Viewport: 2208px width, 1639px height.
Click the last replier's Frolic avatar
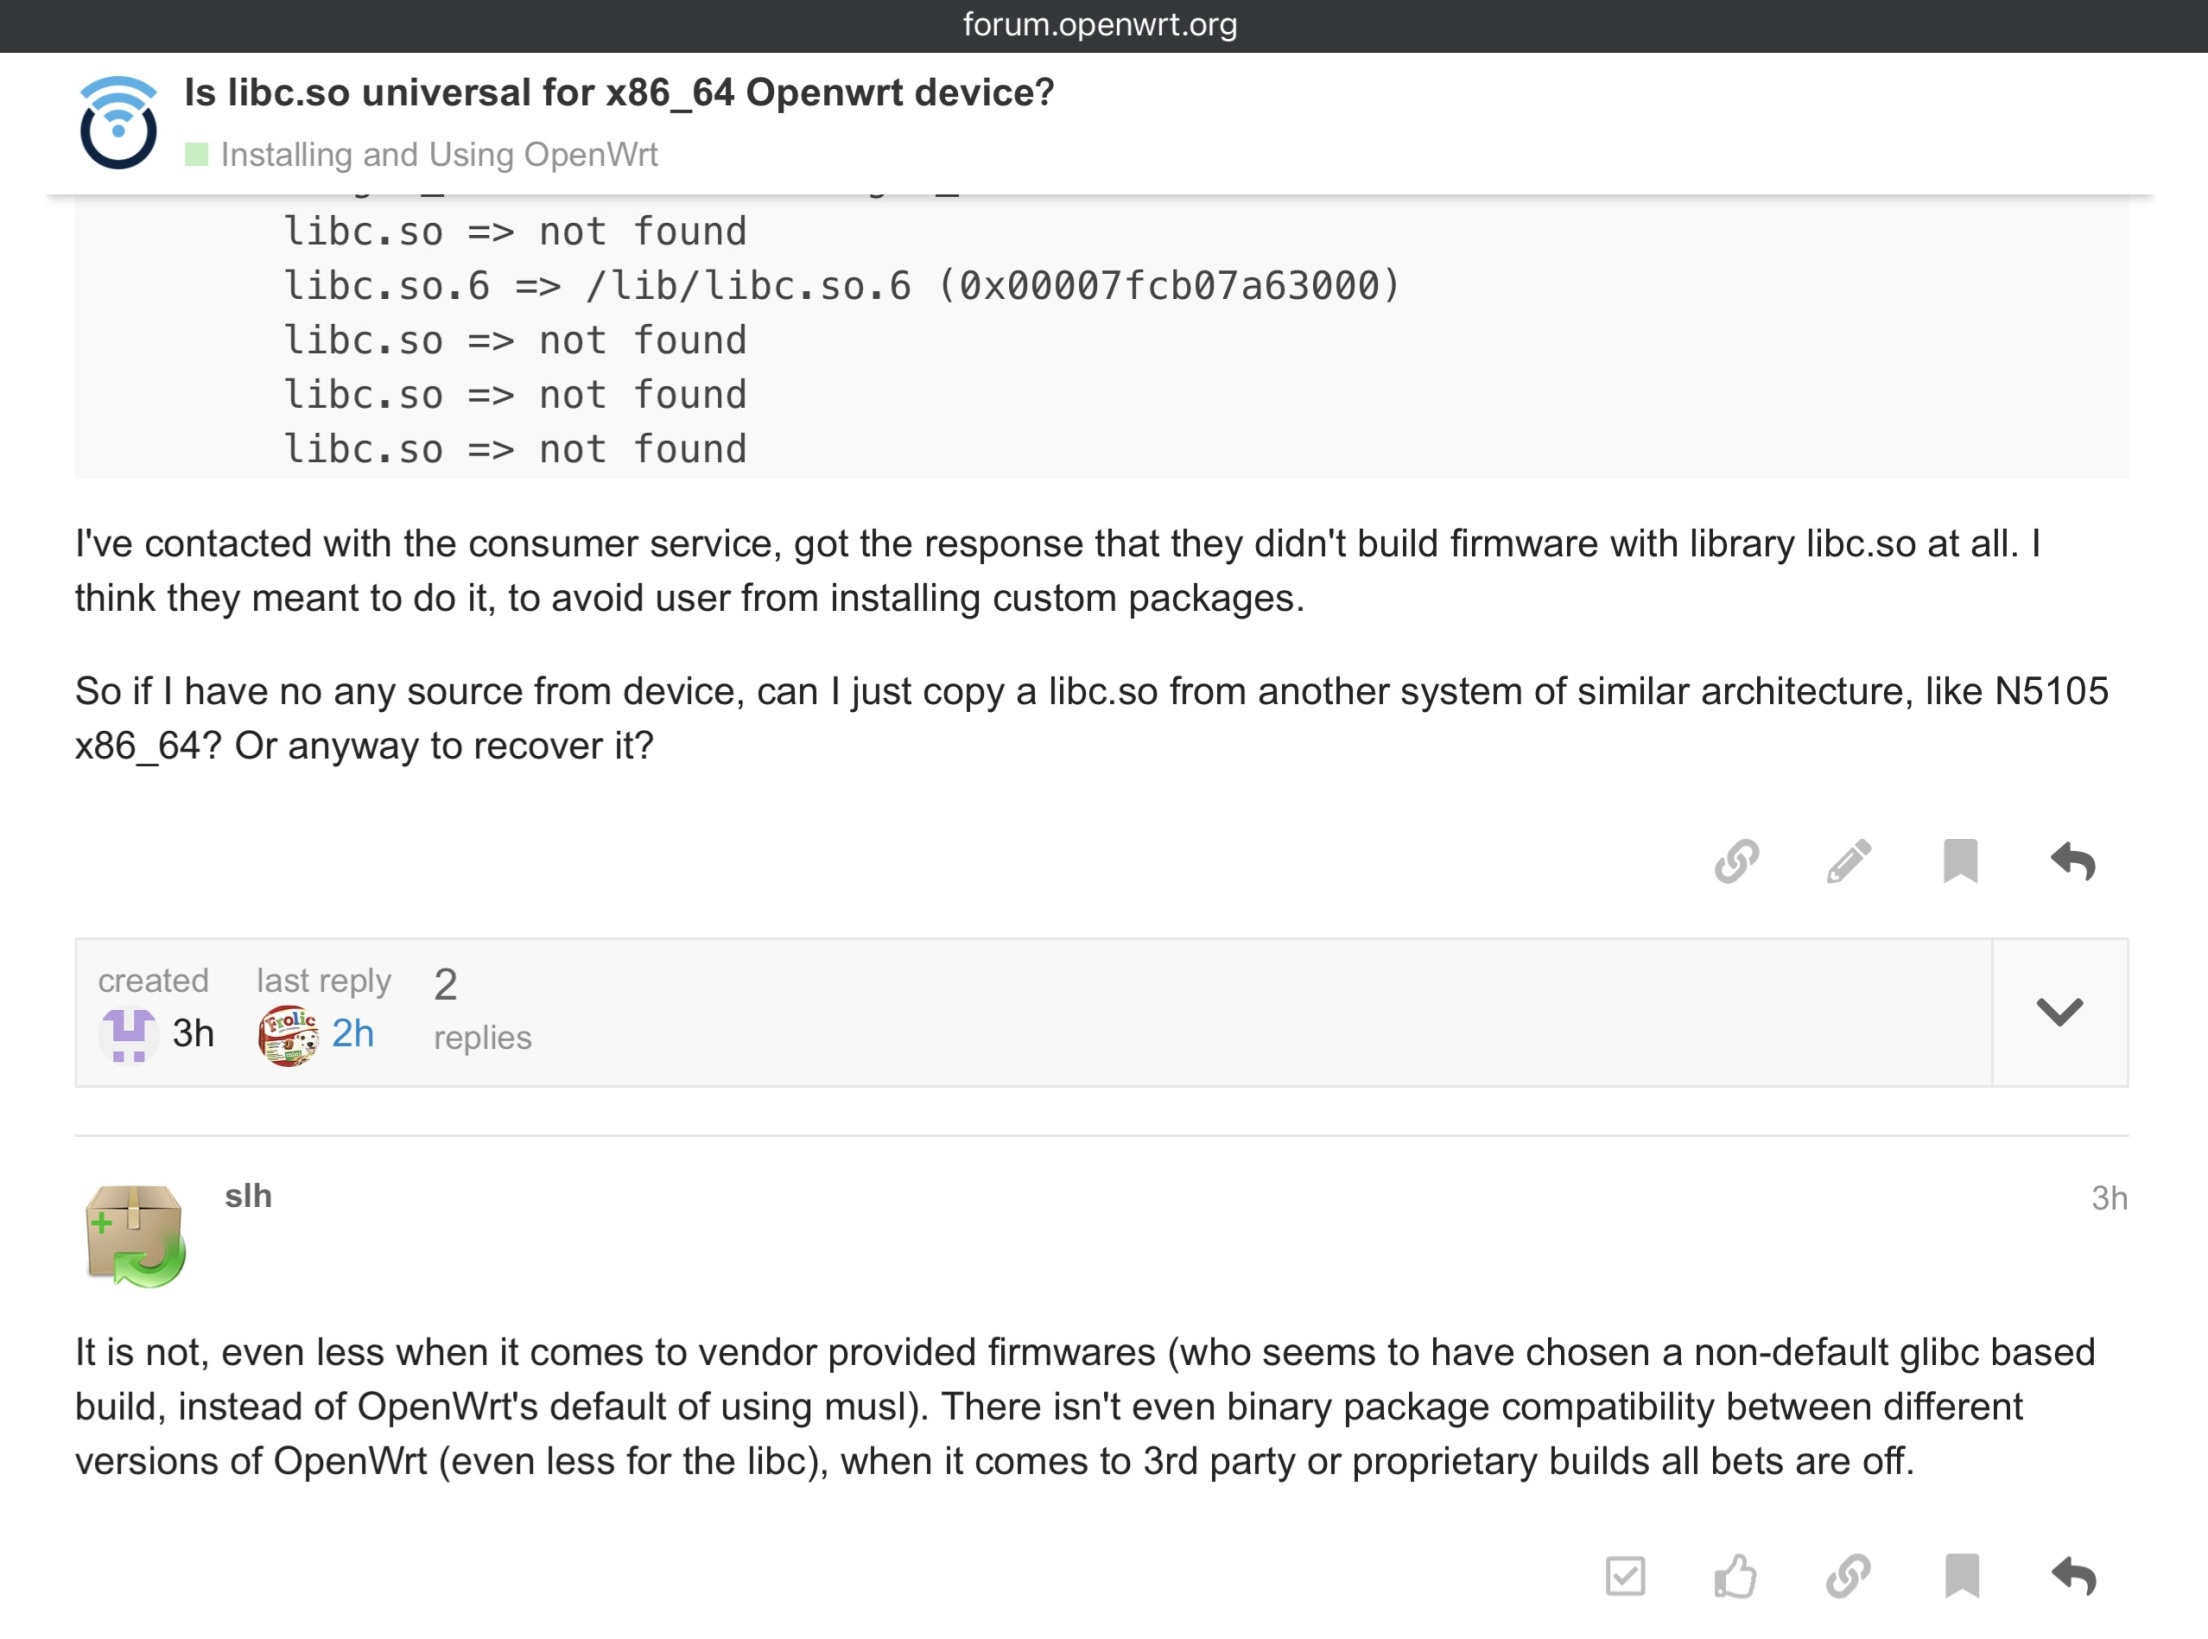tap(288, 1035)
